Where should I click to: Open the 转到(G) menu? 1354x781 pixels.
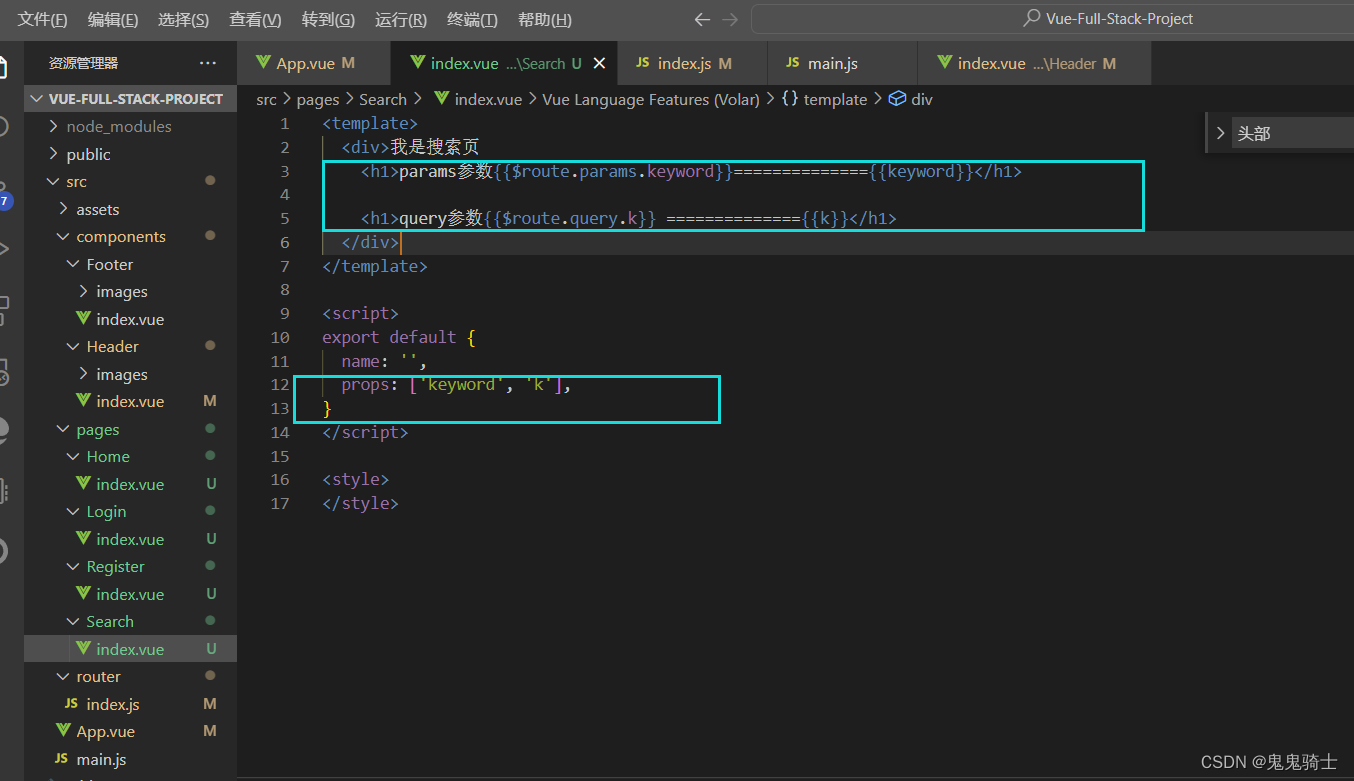coord(328,19)
